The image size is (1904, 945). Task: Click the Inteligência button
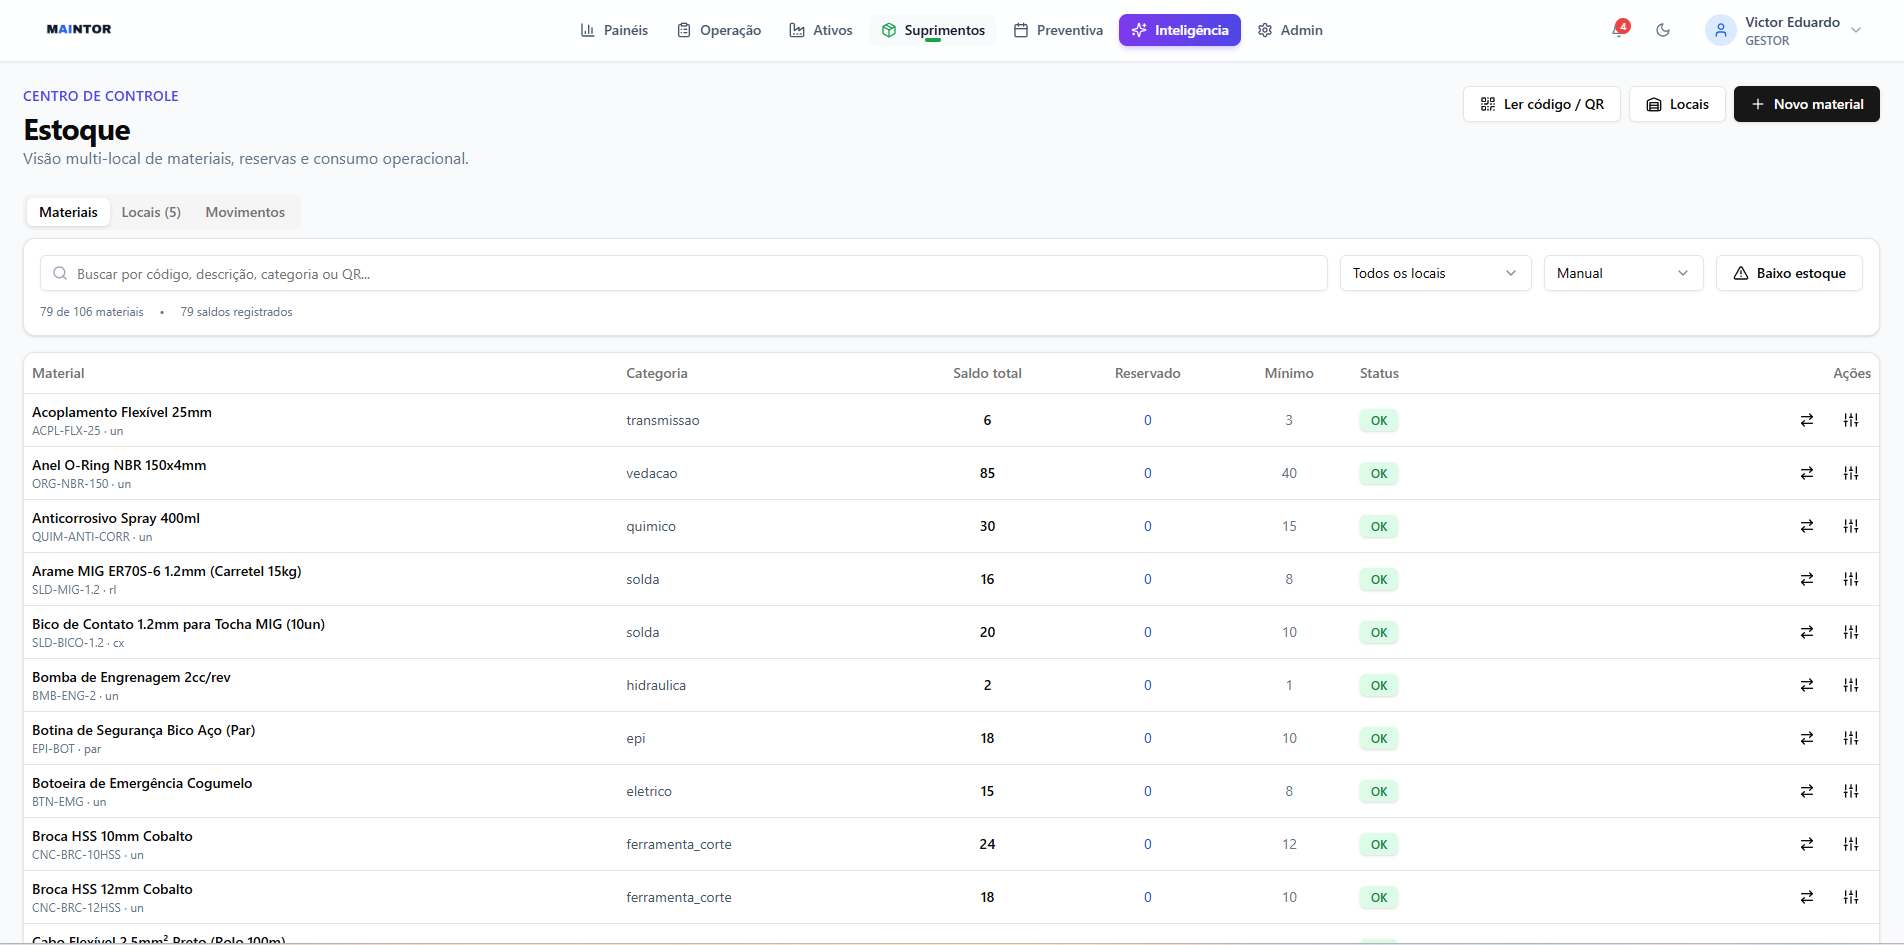coord(1180,30)
